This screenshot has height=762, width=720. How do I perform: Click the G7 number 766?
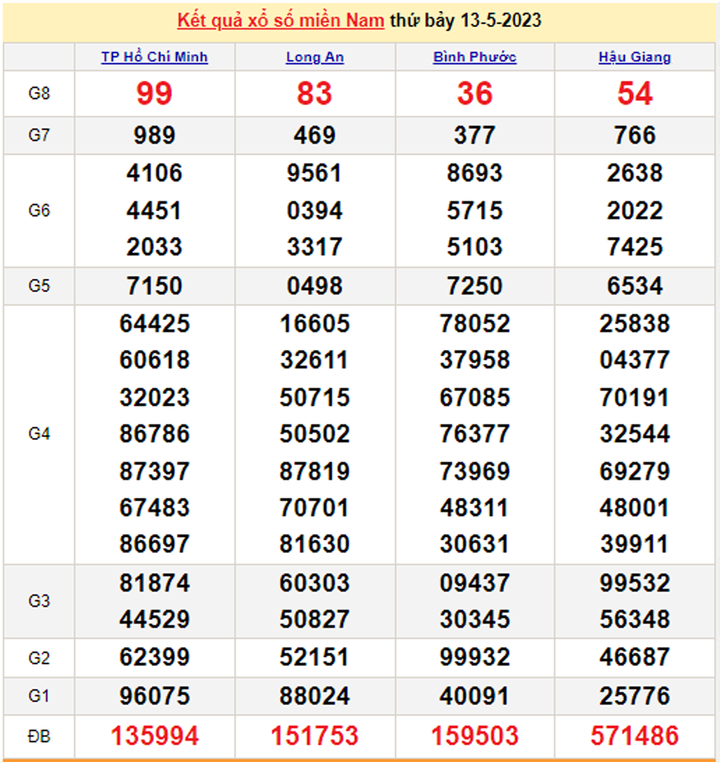pos(634,135)
